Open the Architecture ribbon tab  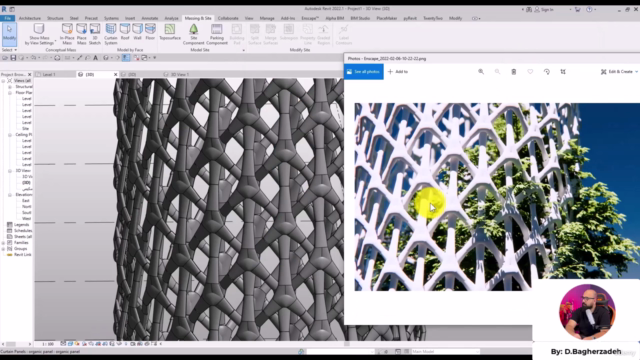tap(30, 18)
